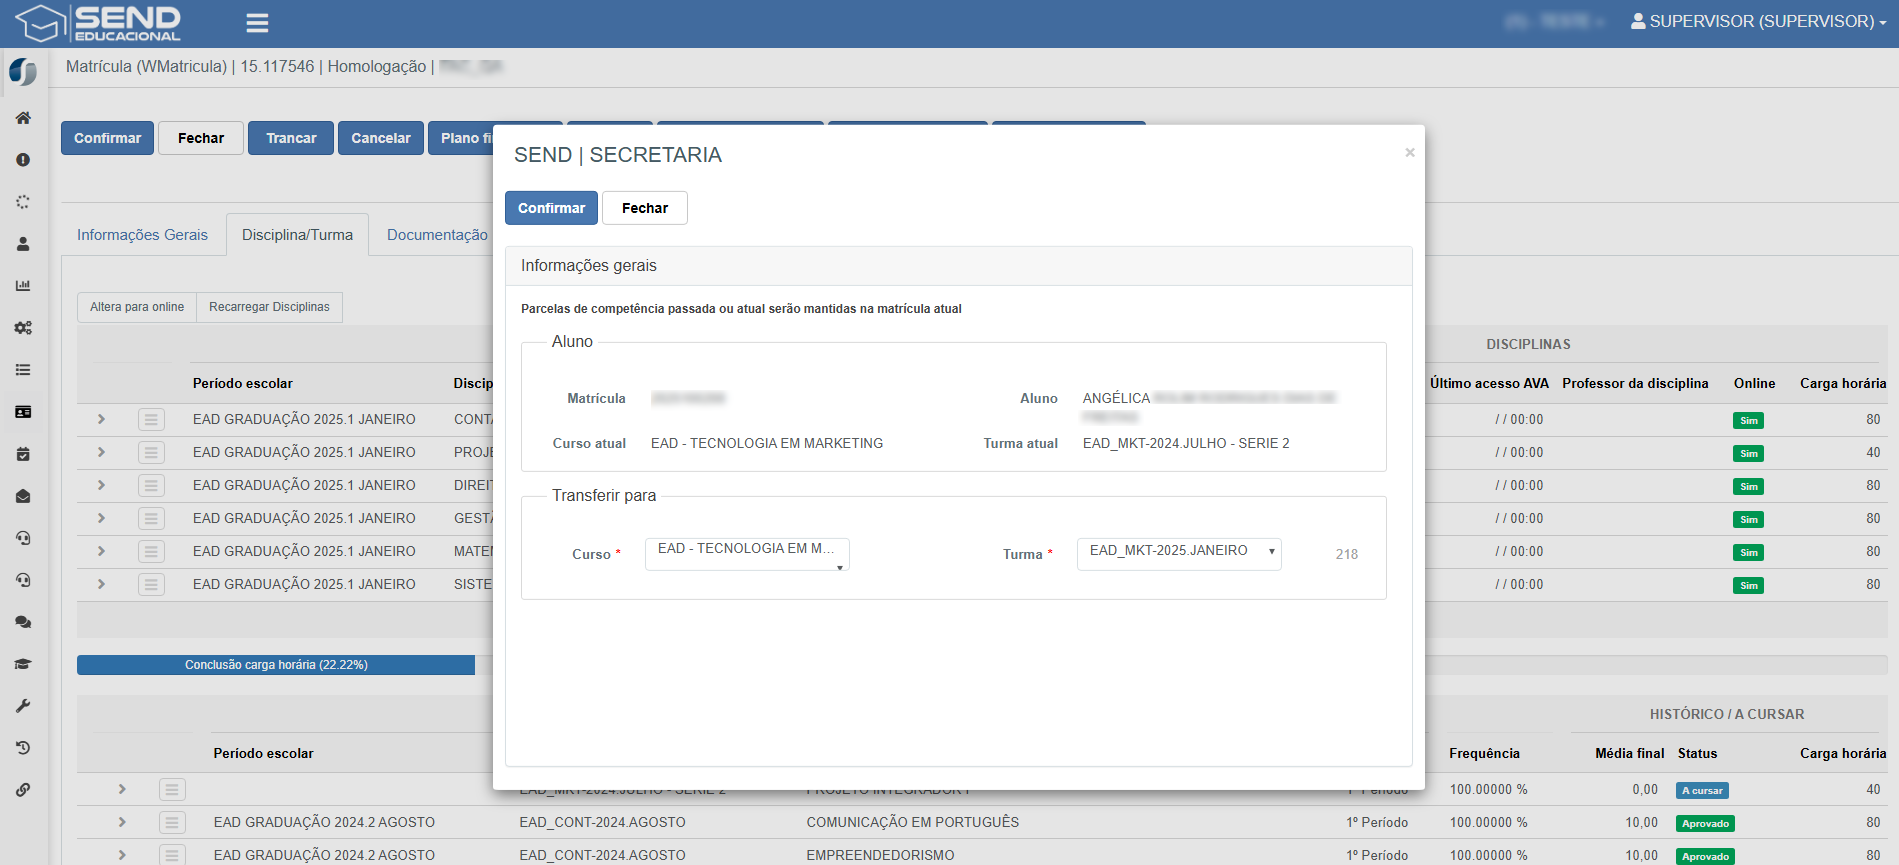Click the Conclusão carga horária progress bar
This screenshot has width=1899, height=865.
[276, 665]
